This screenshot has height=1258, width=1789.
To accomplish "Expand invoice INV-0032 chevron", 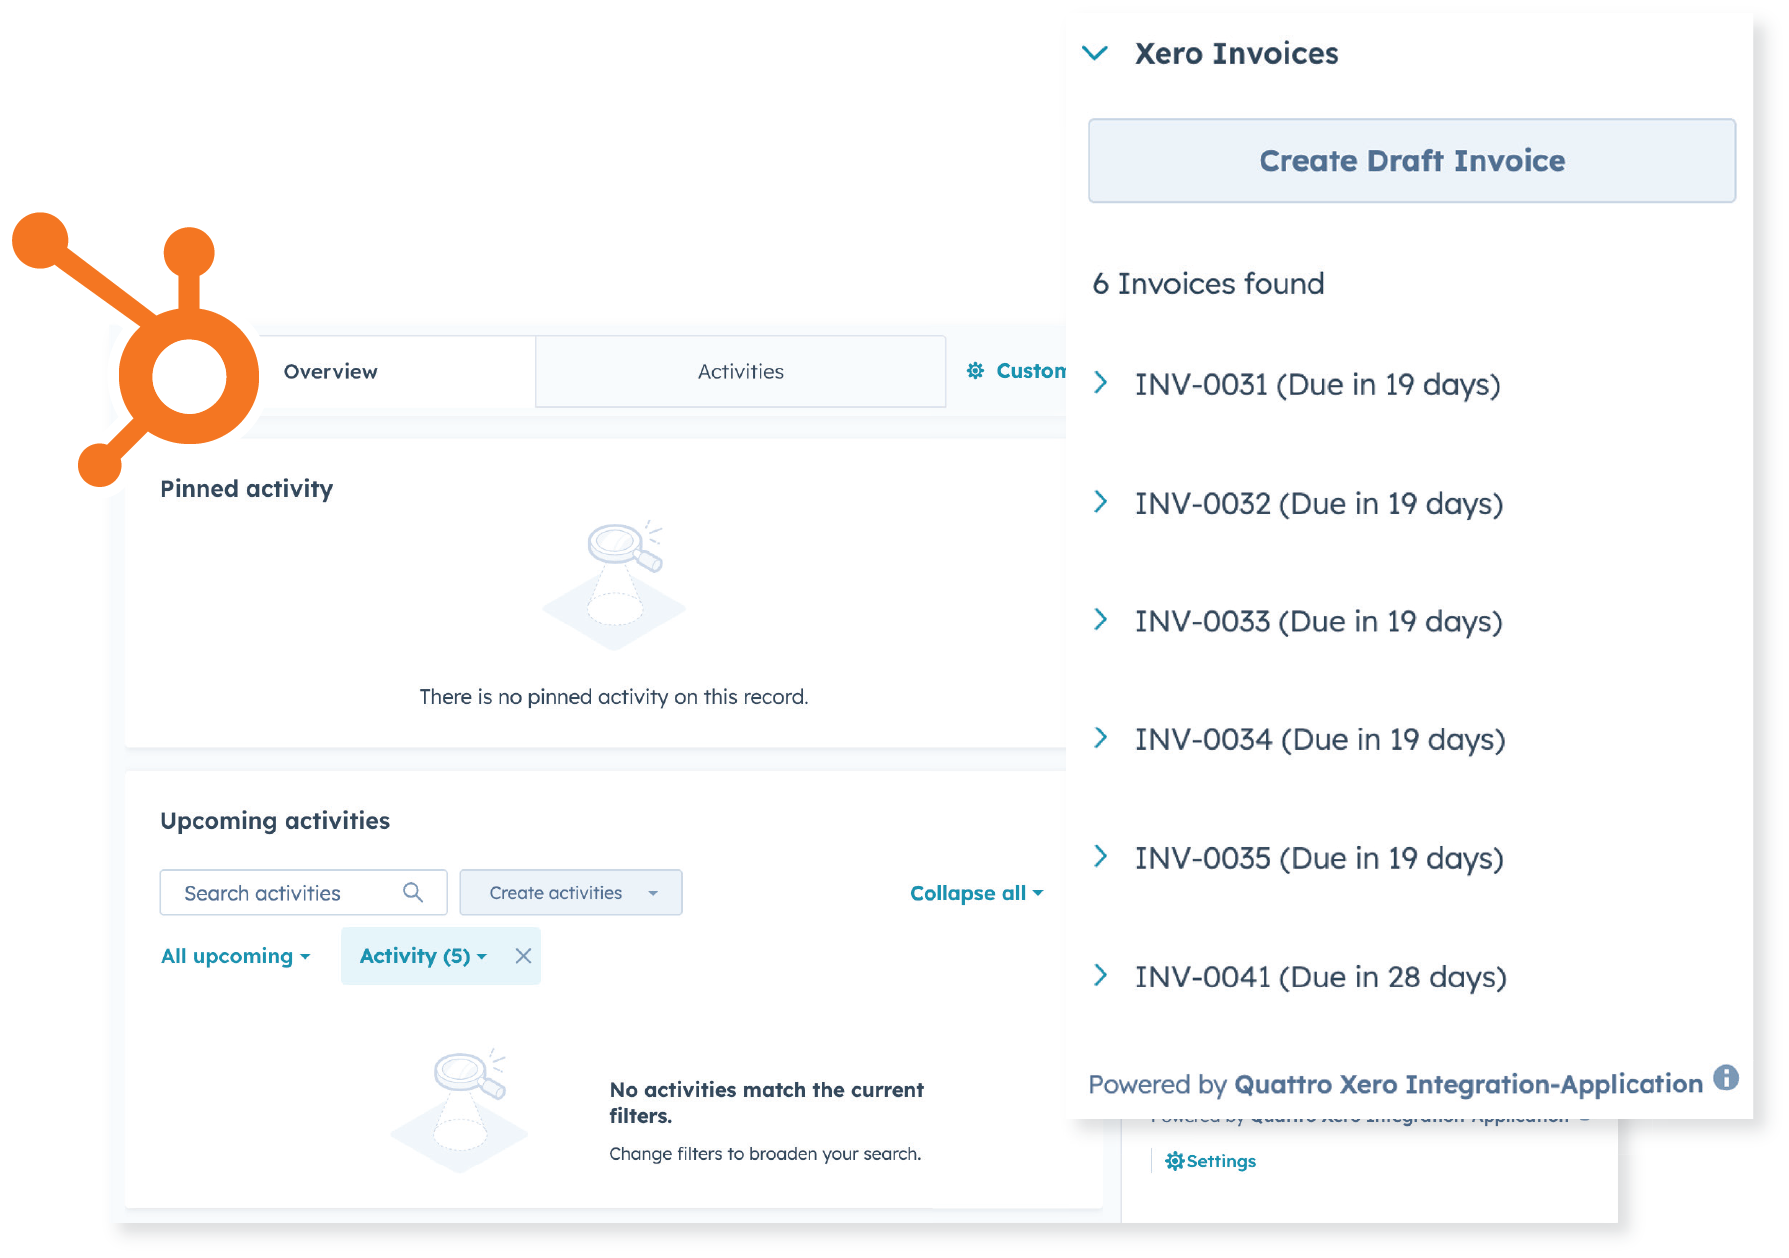I will (1100, 502).
